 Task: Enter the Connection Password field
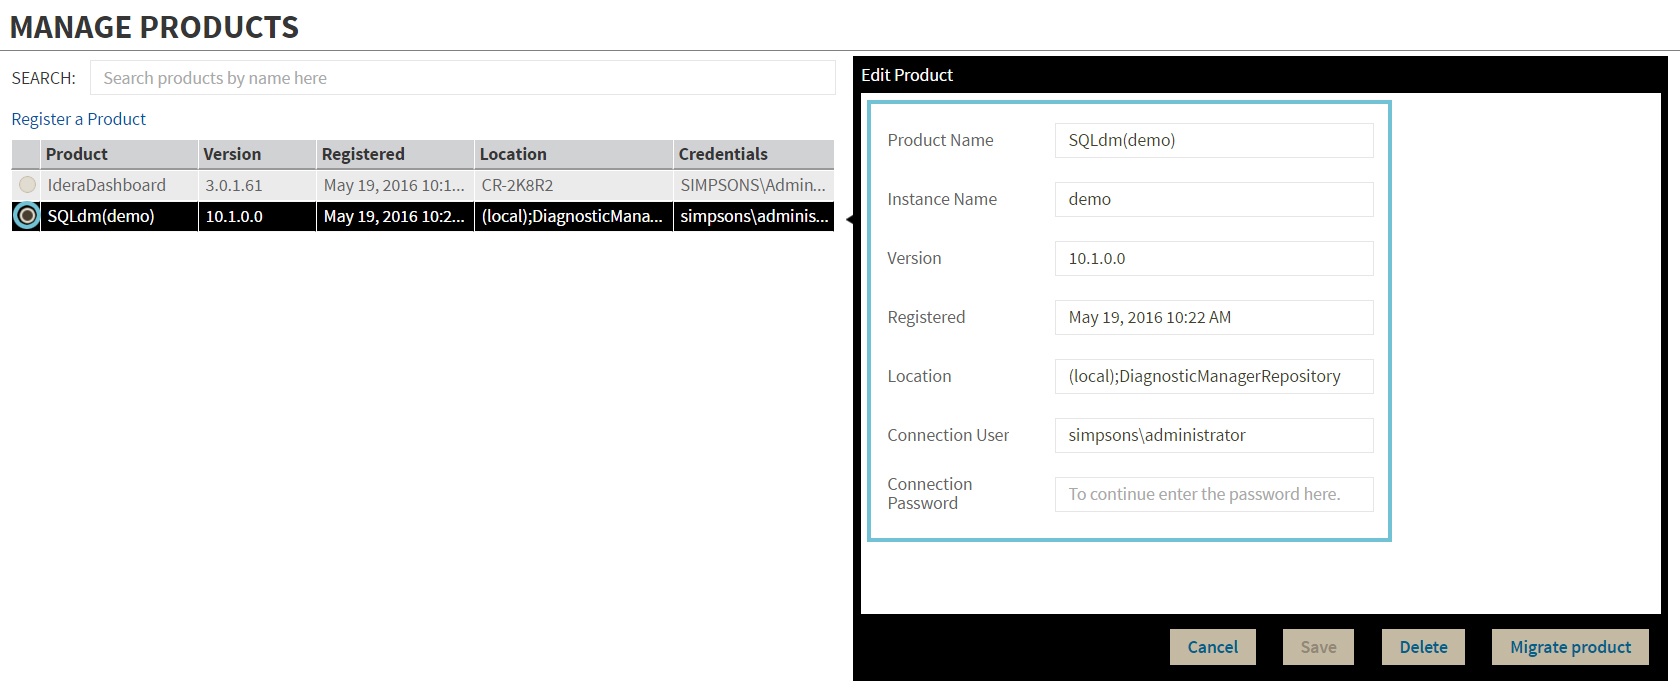[x=1213, y=494]
